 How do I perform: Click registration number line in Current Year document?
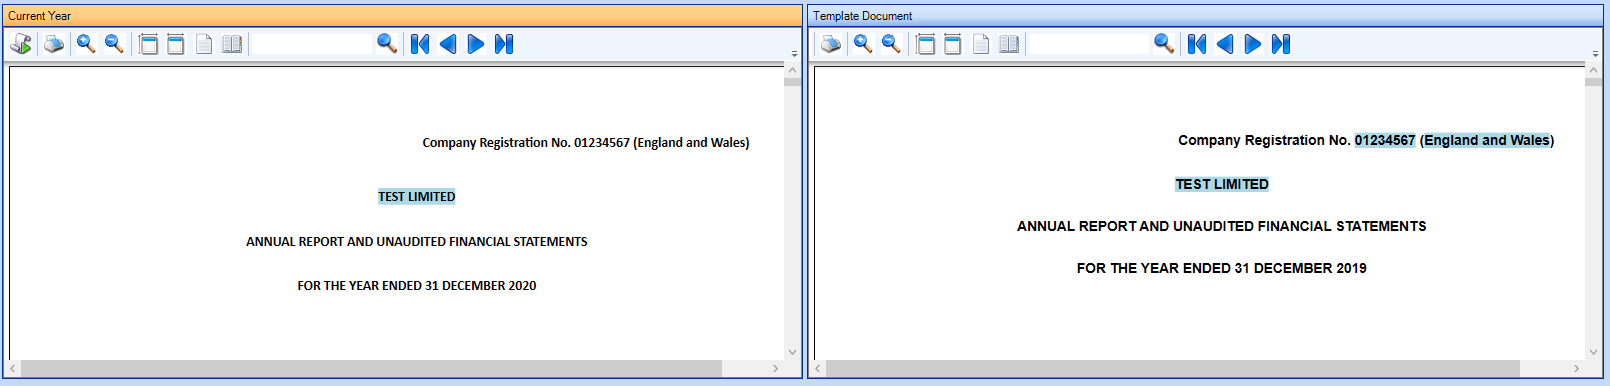click(586, 143)
